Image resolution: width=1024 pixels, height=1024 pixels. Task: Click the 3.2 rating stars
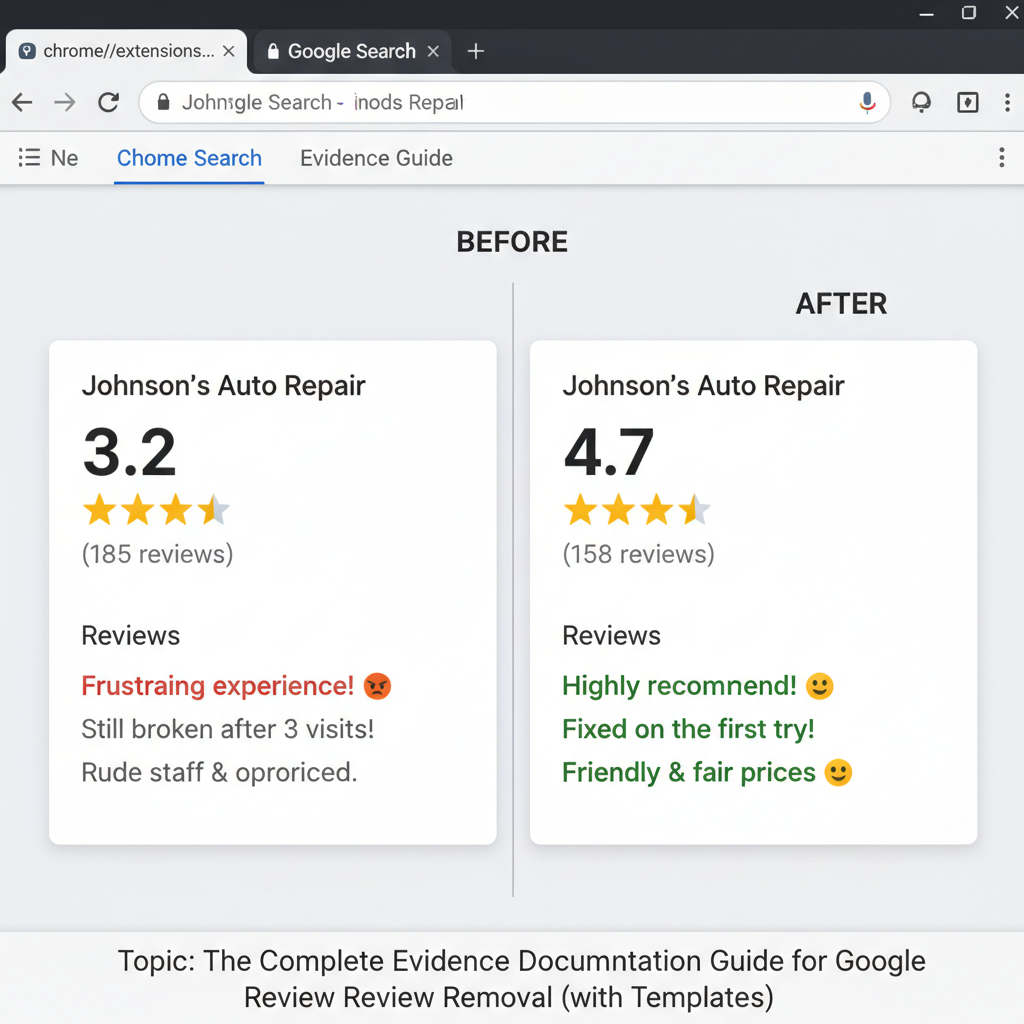pyautogui.click(x=156, y=510)
